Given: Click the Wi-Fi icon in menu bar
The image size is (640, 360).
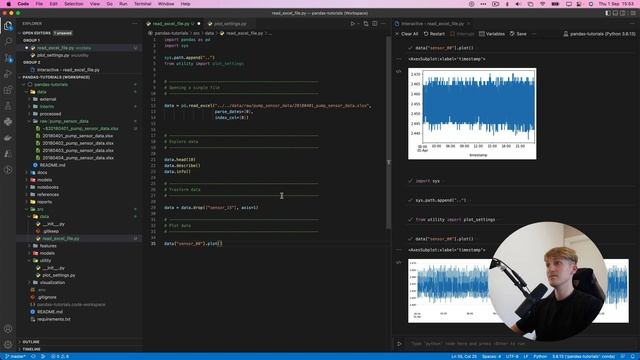Looking at the screenshot, I should point(542,4).
